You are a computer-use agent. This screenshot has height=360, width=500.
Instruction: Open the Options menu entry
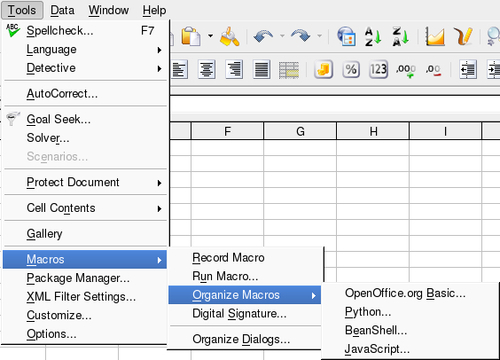click(x=85, y=334)
